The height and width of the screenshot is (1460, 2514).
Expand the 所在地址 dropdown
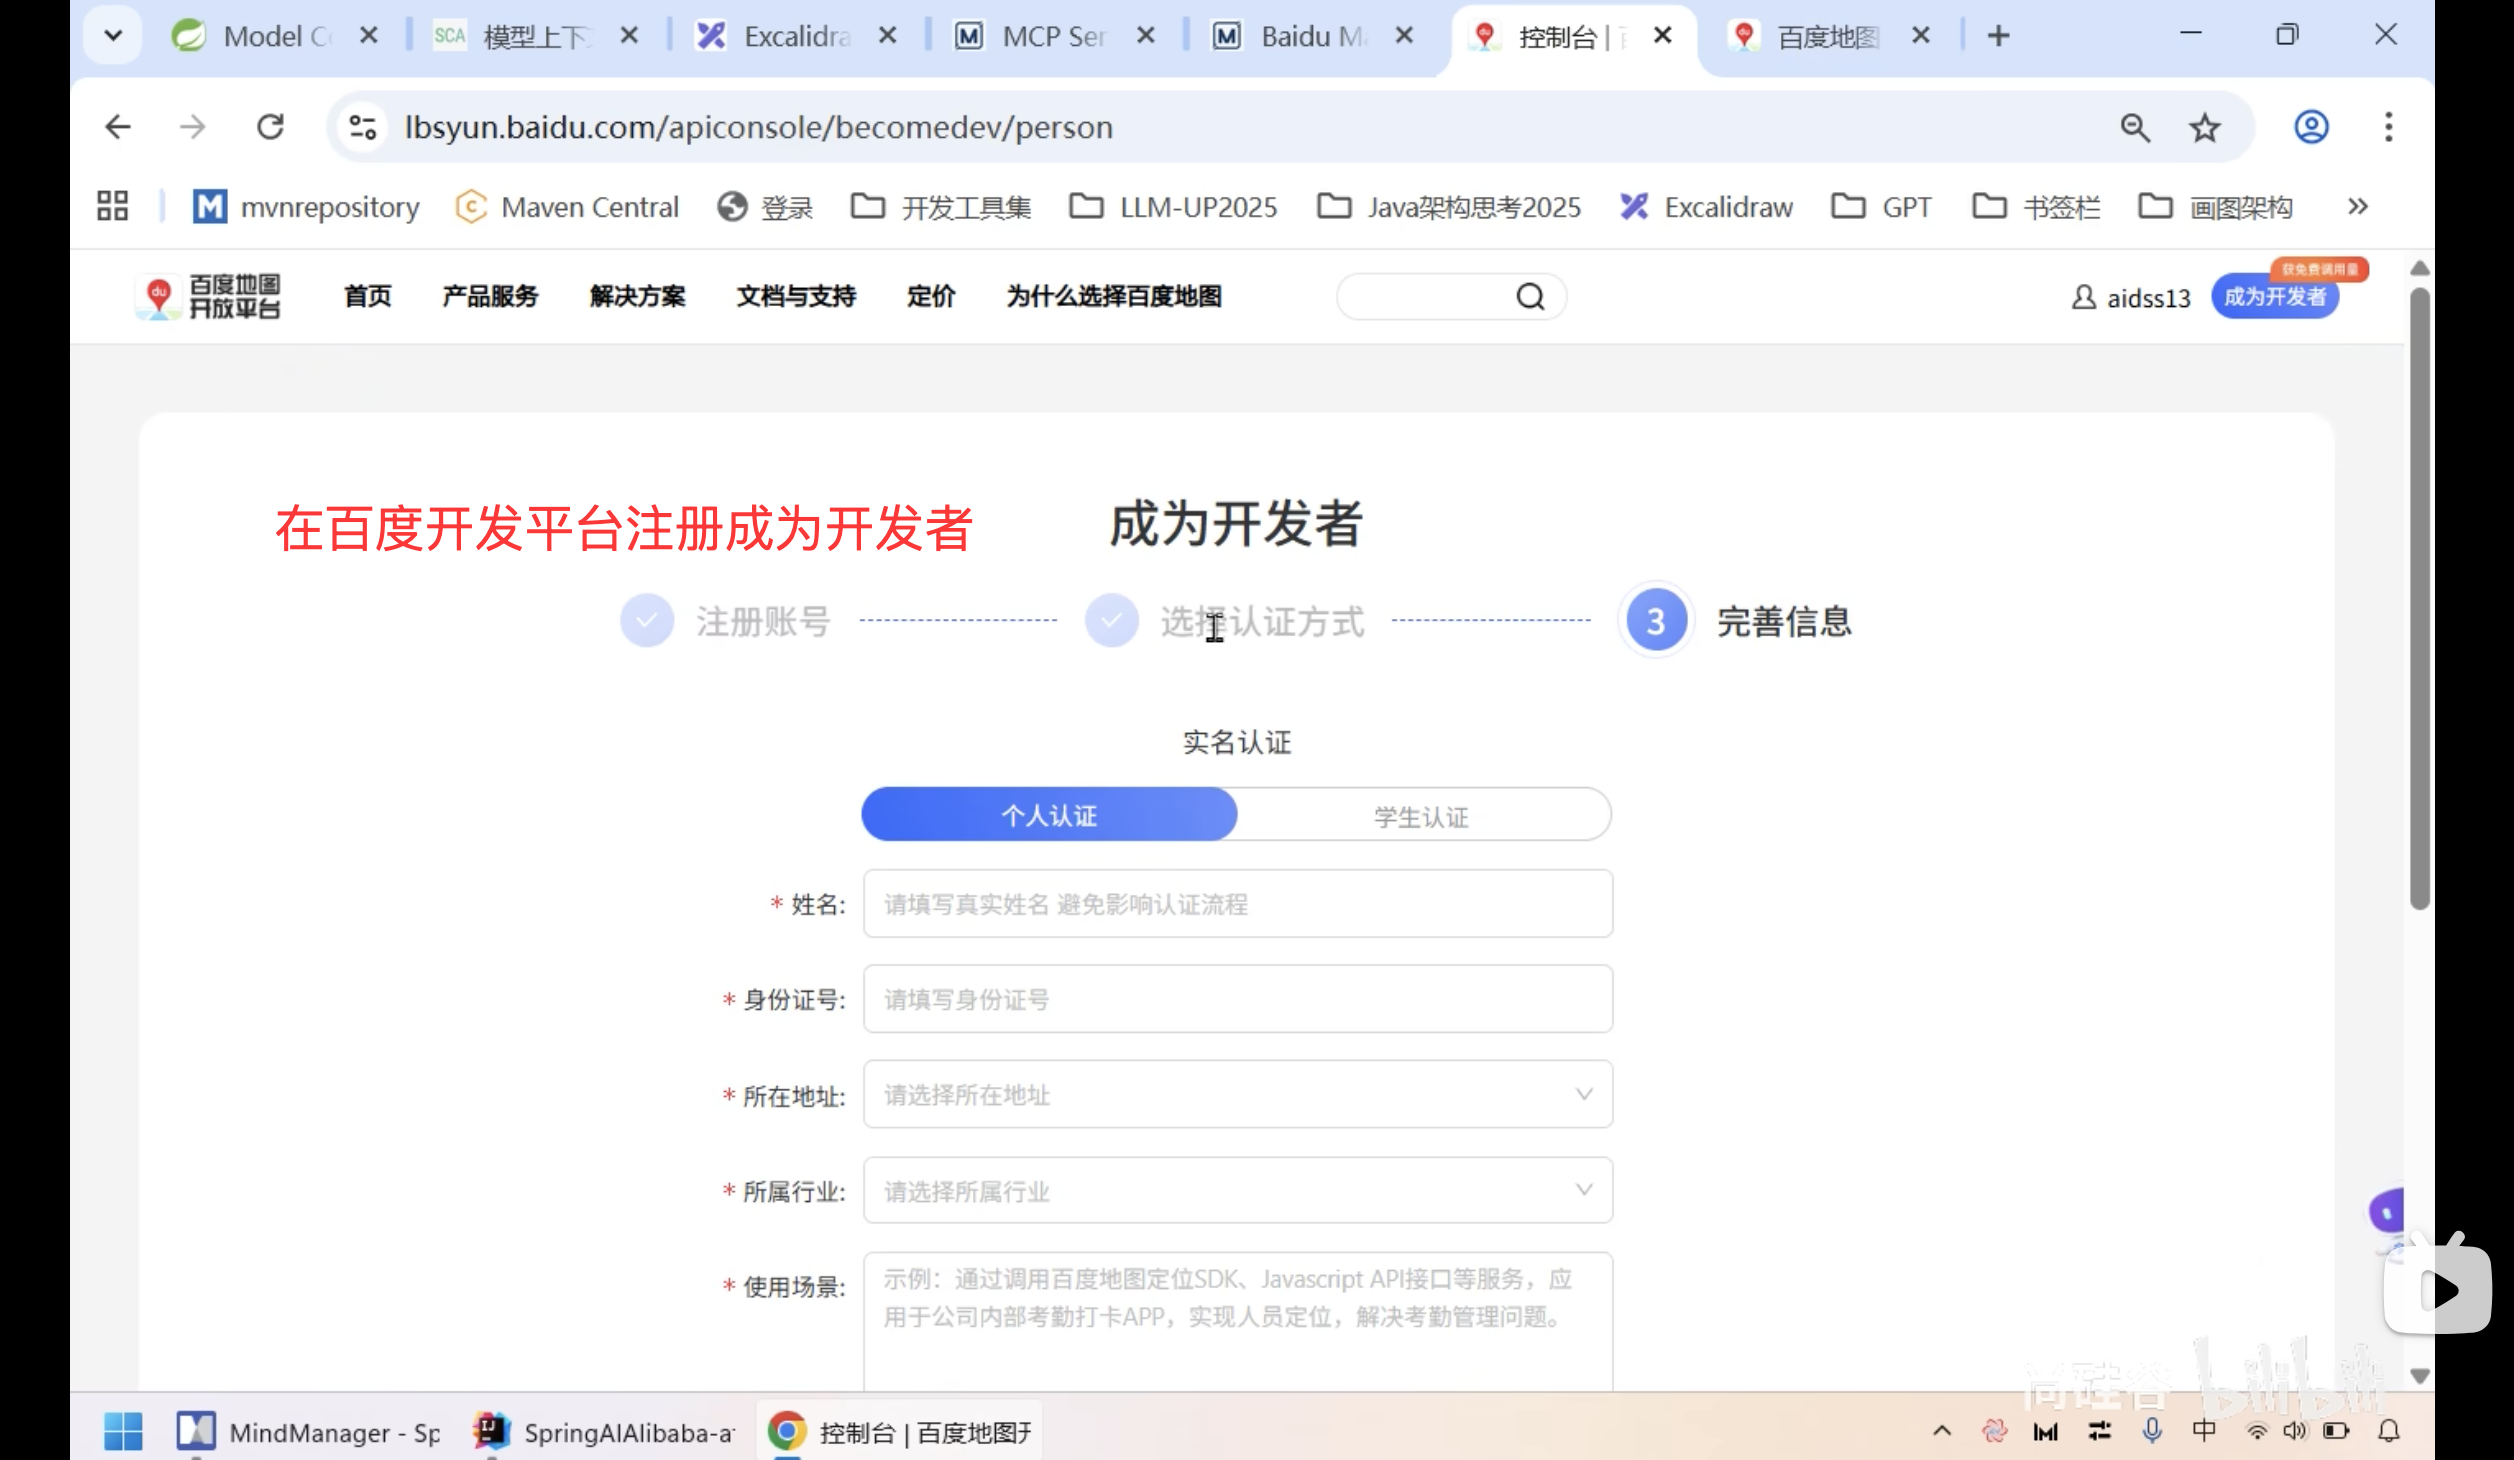click(x=1583, y=1094)
